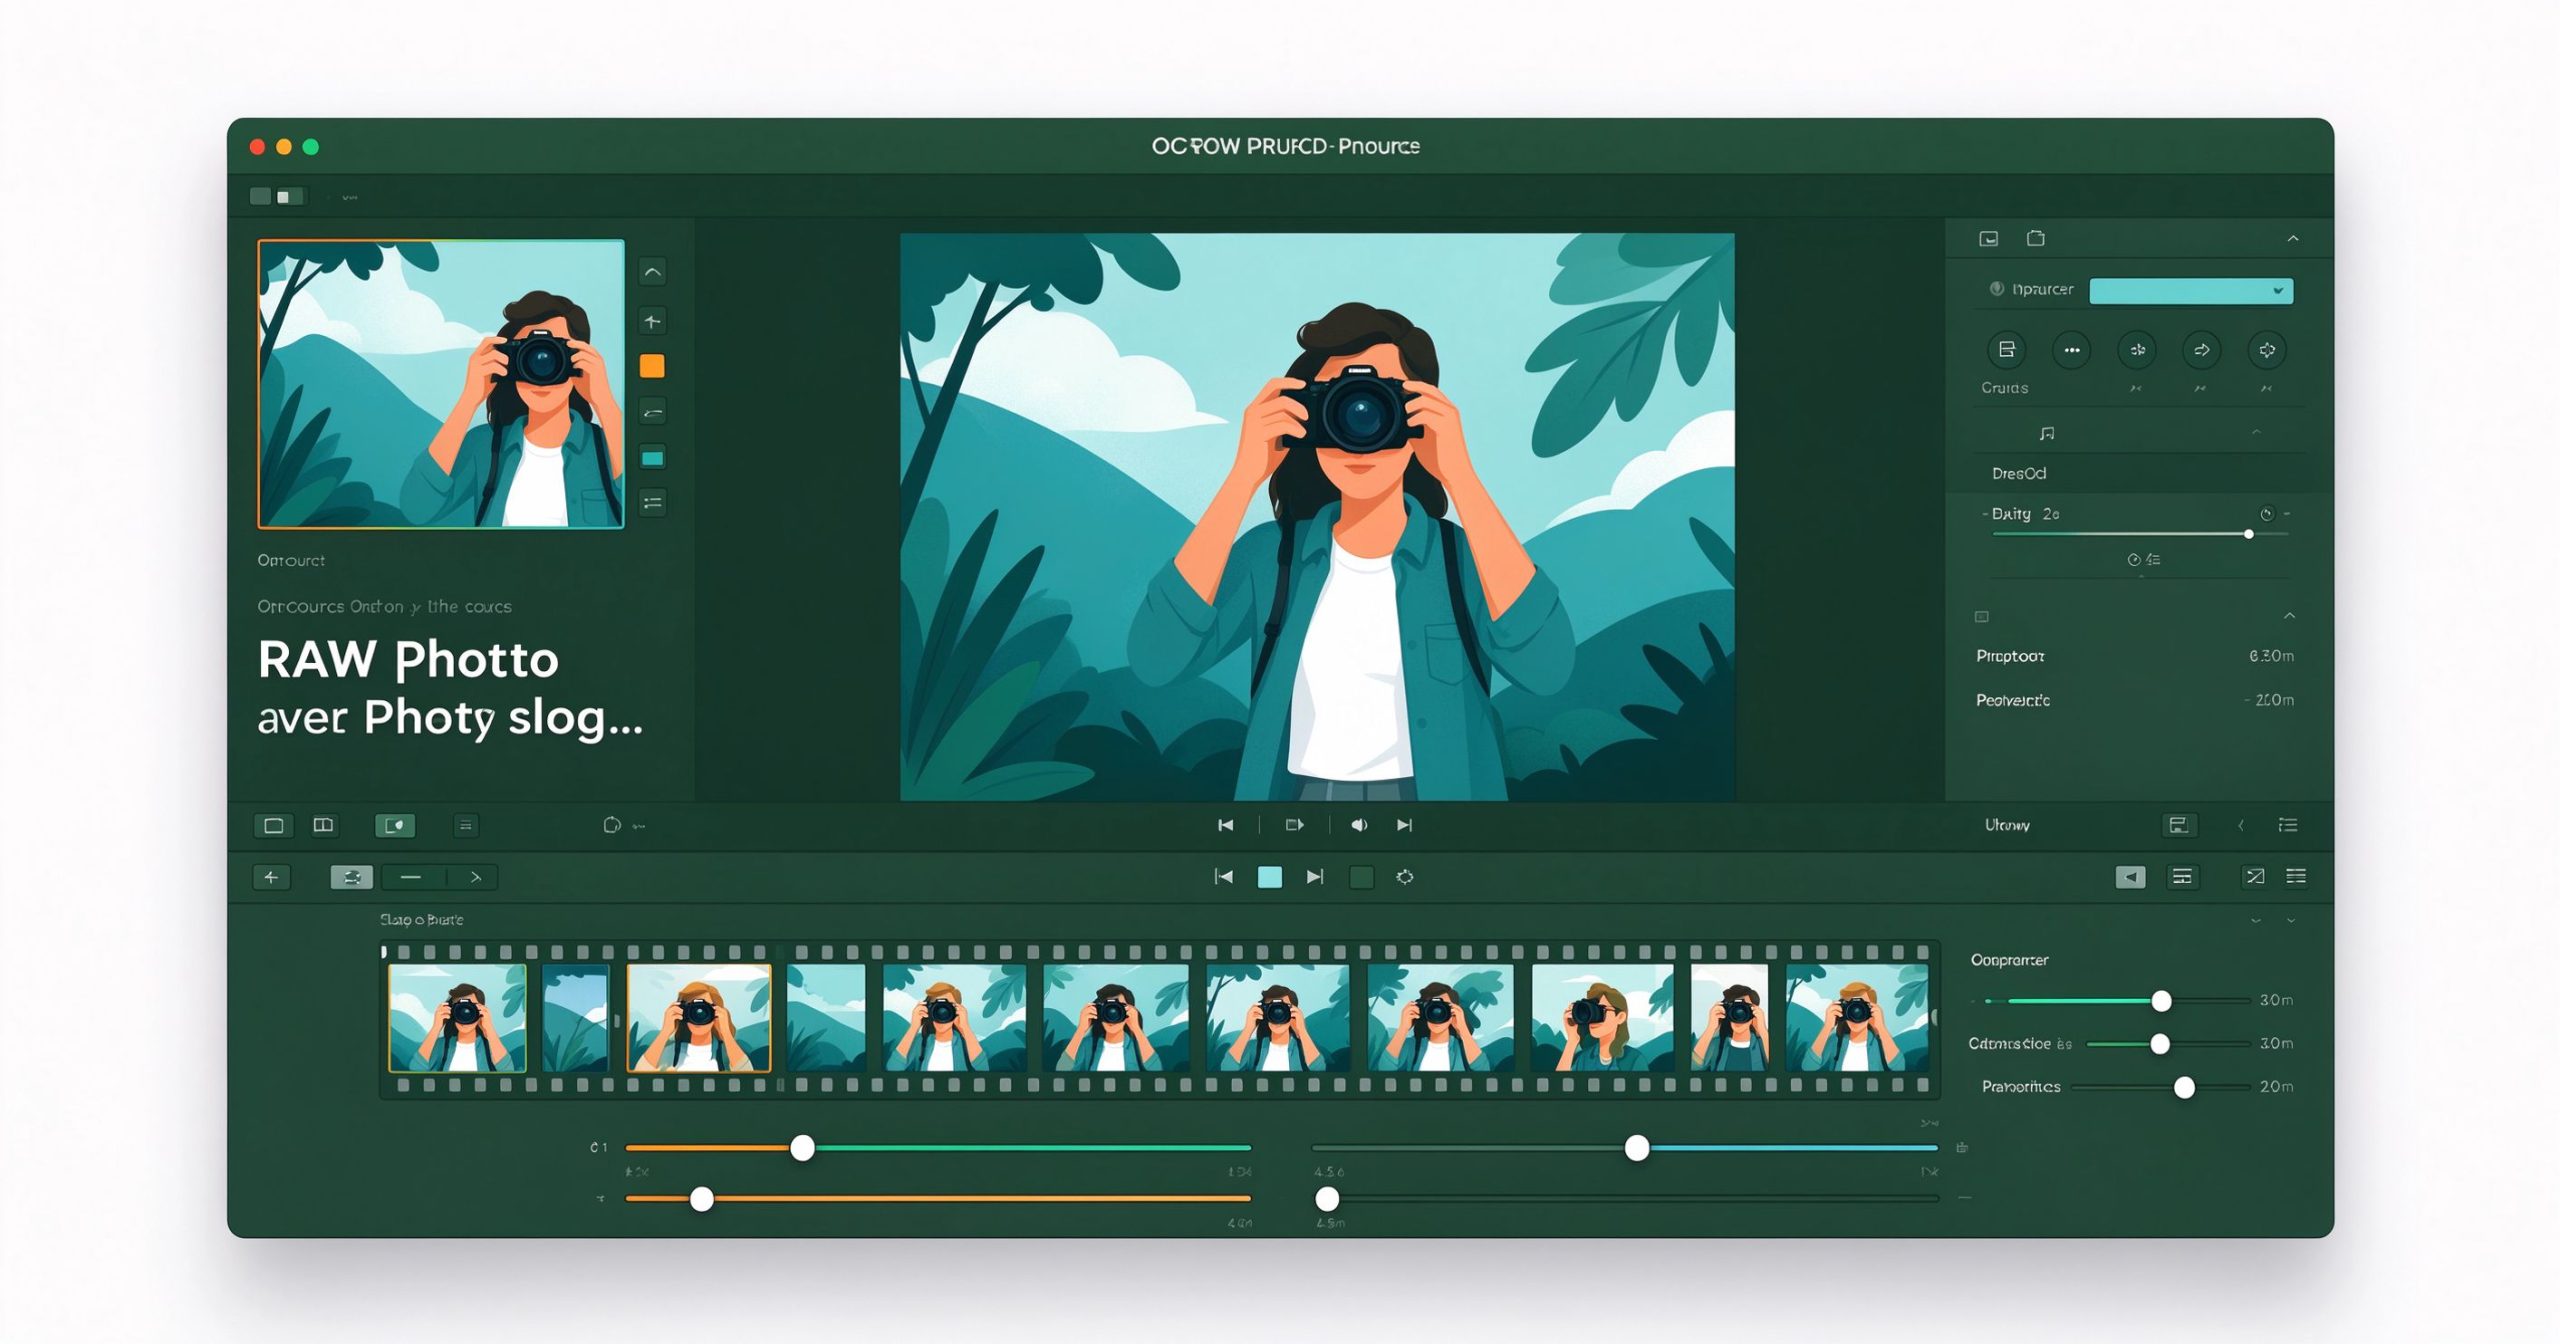Select the first filmstrip thumbnail

point(457,1017)
